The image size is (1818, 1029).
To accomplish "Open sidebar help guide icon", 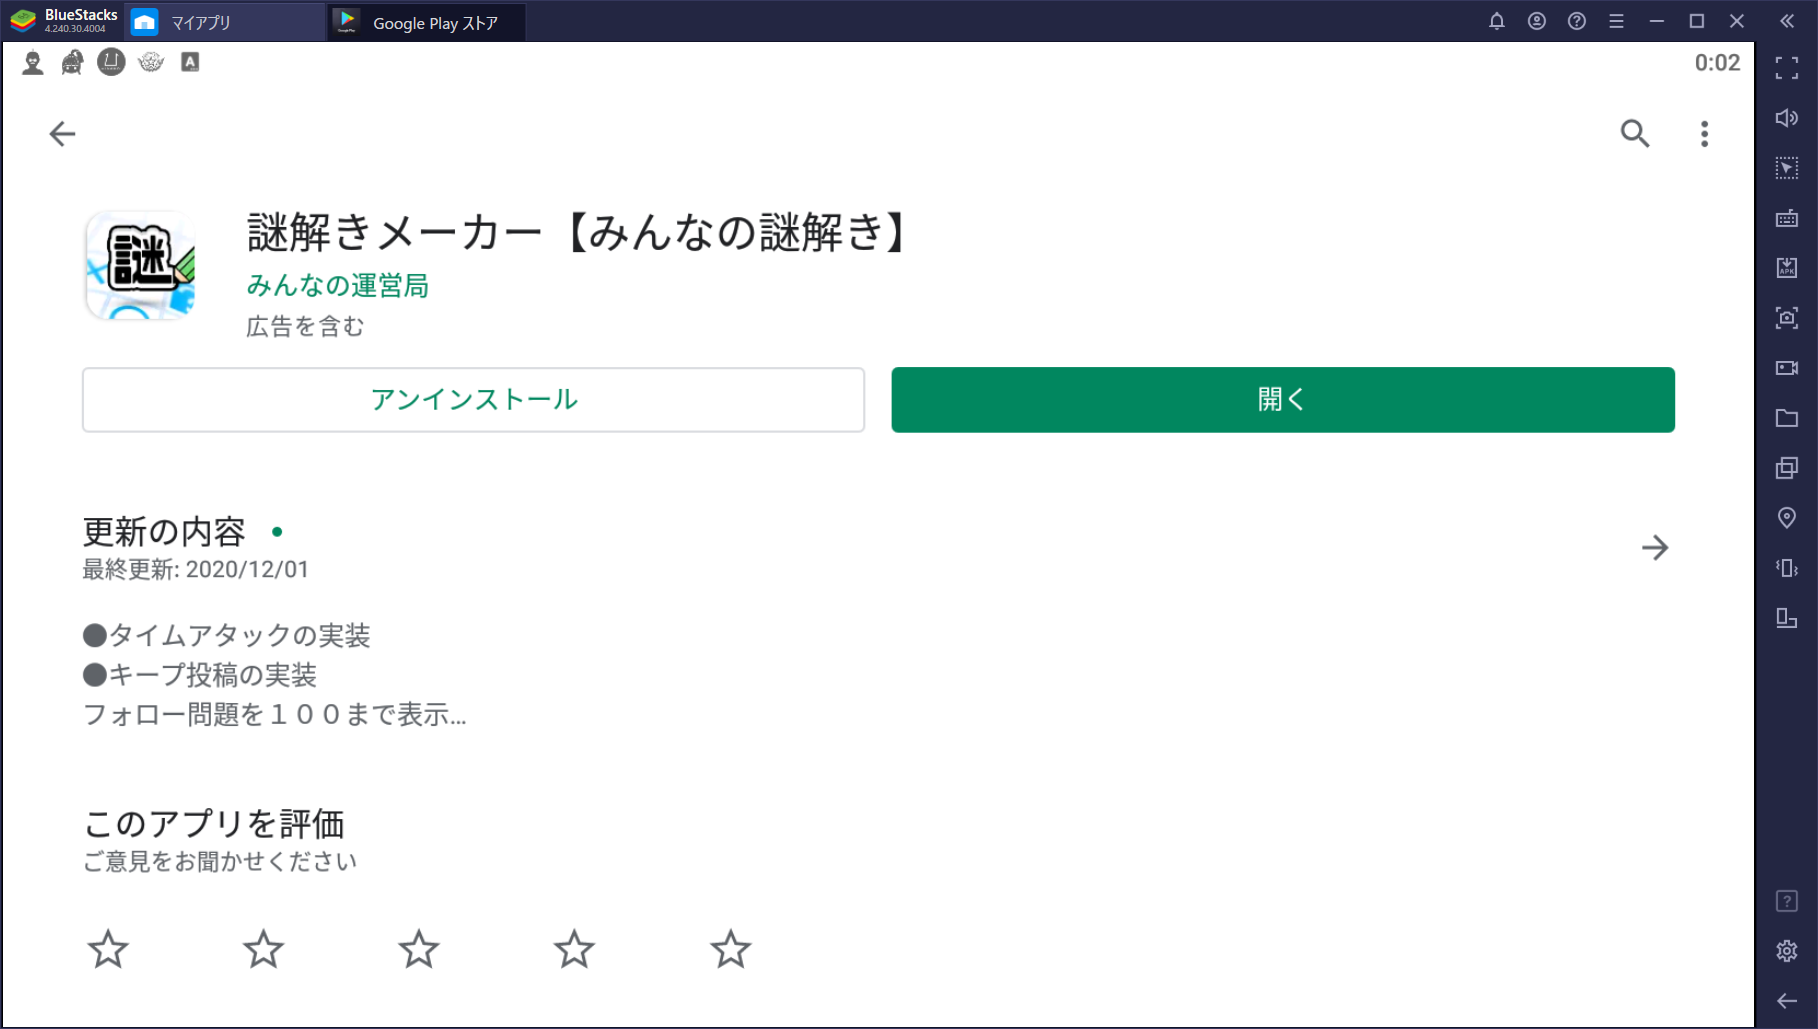I will (x=1787, y=901).
